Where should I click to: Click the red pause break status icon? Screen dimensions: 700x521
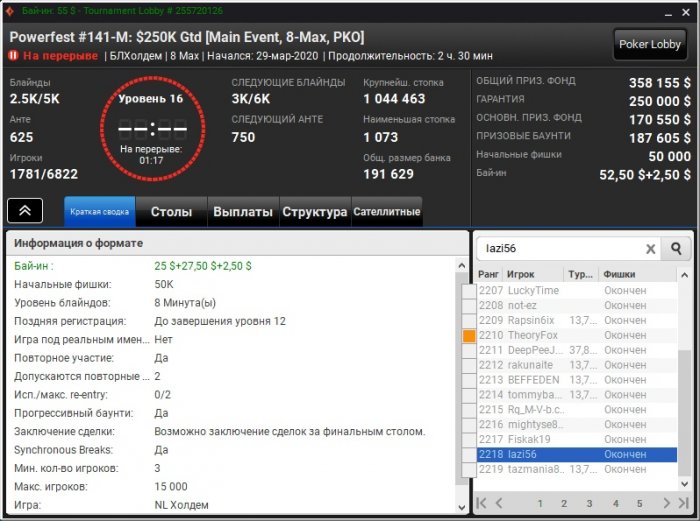13,56
